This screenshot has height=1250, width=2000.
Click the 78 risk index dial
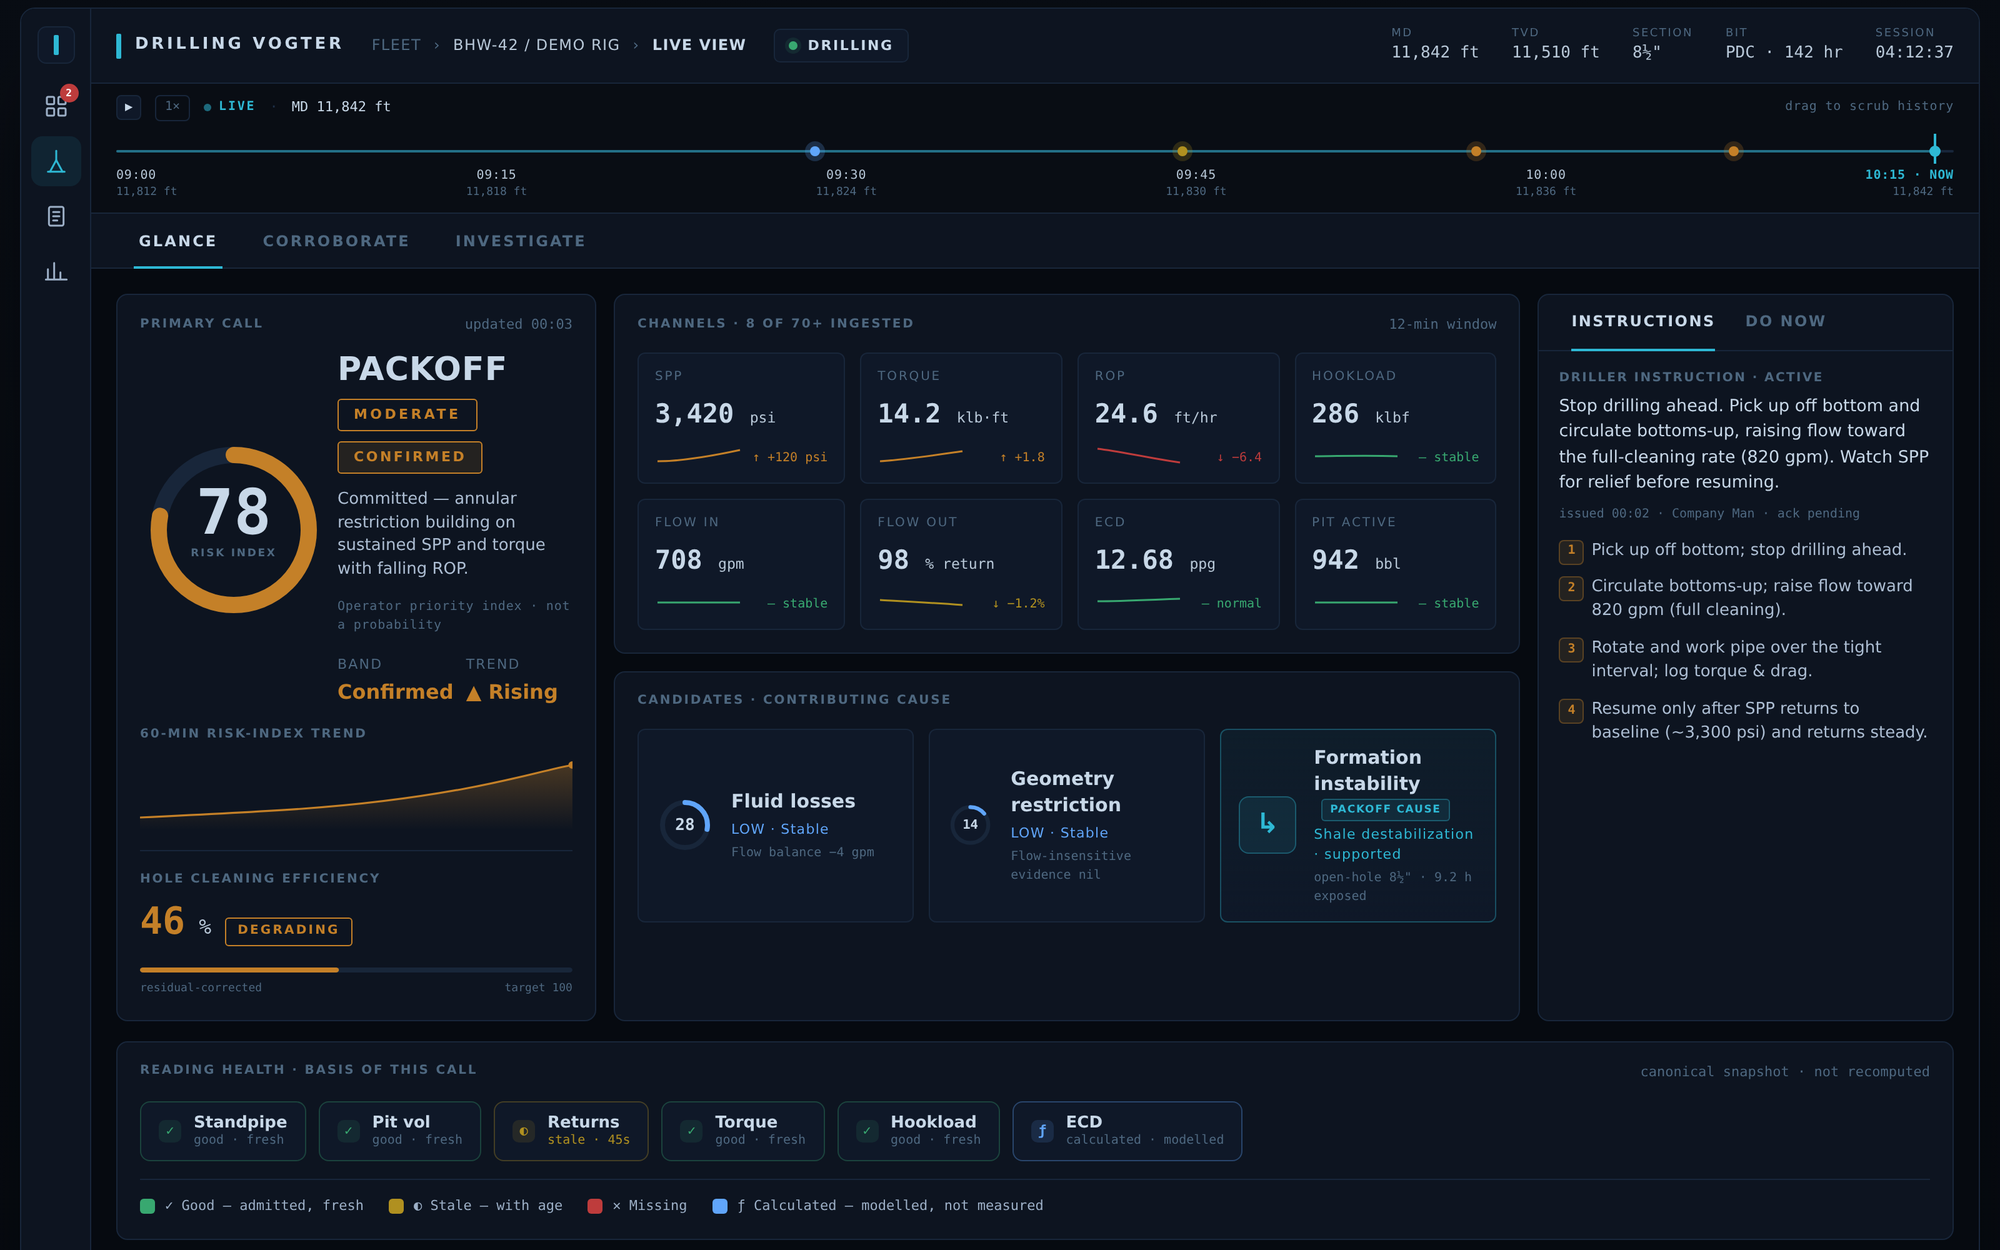234,530
